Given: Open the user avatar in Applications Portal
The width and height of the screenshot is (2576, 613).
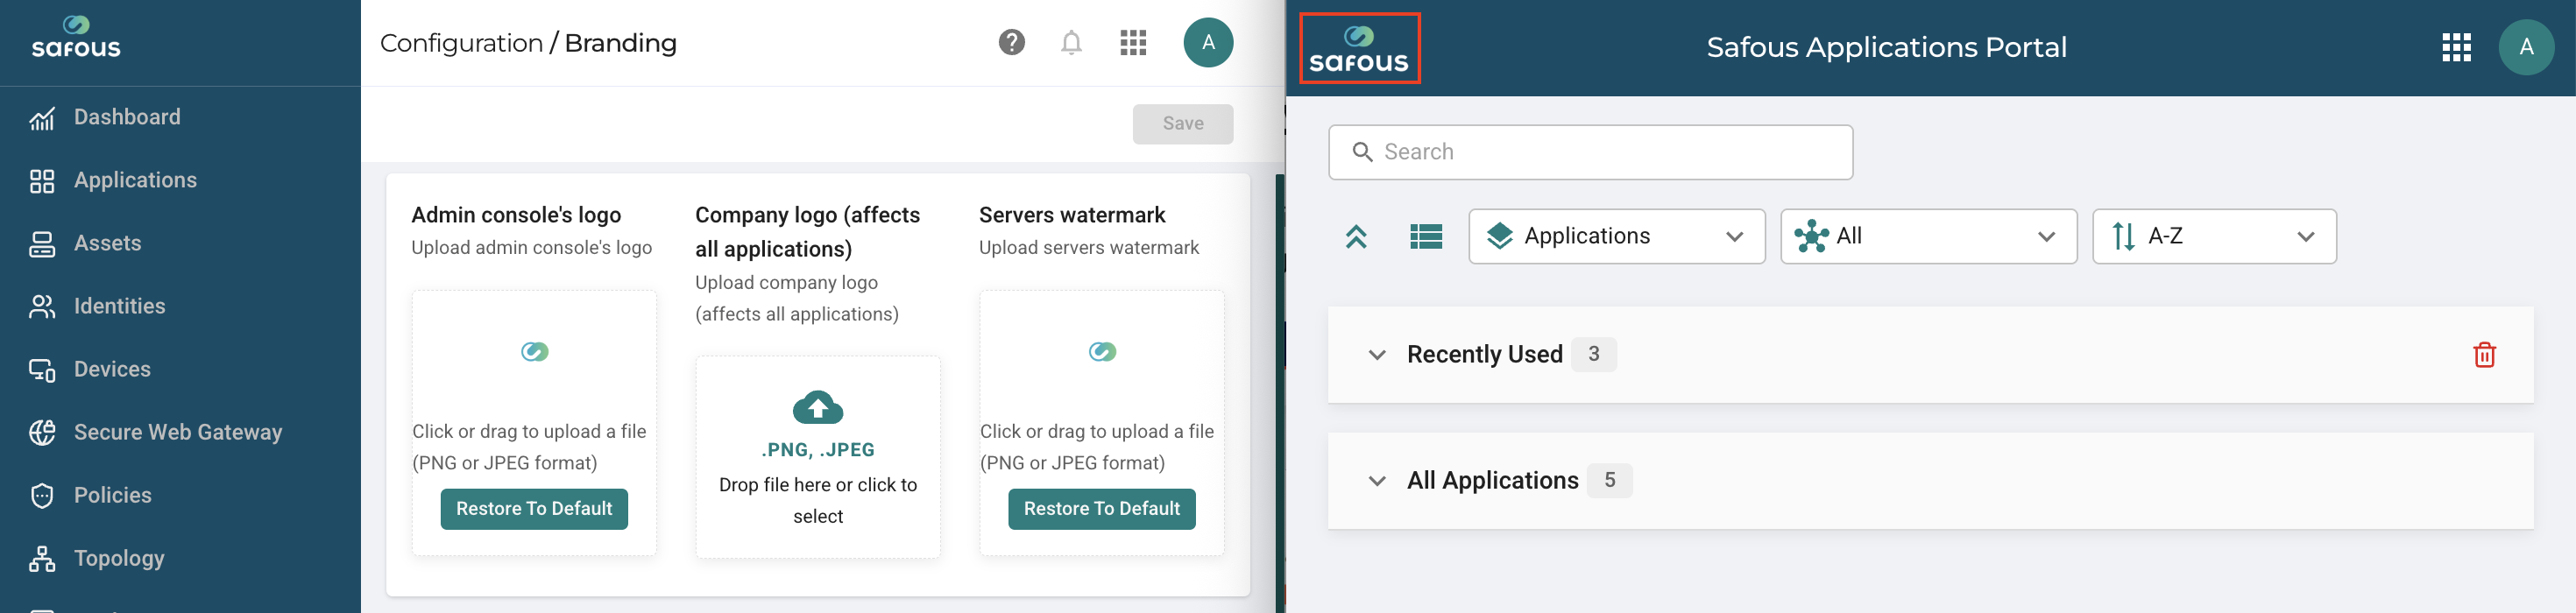Looking at the screenshot, I should 2526,47.
